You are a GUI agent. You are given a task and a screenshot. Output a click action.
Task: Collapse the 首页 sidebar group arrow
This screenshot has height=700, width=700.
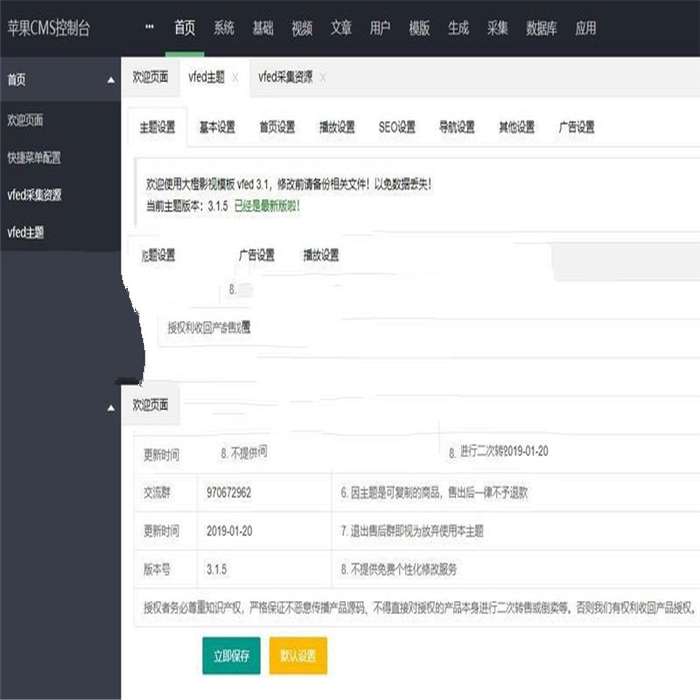[111, 80]
